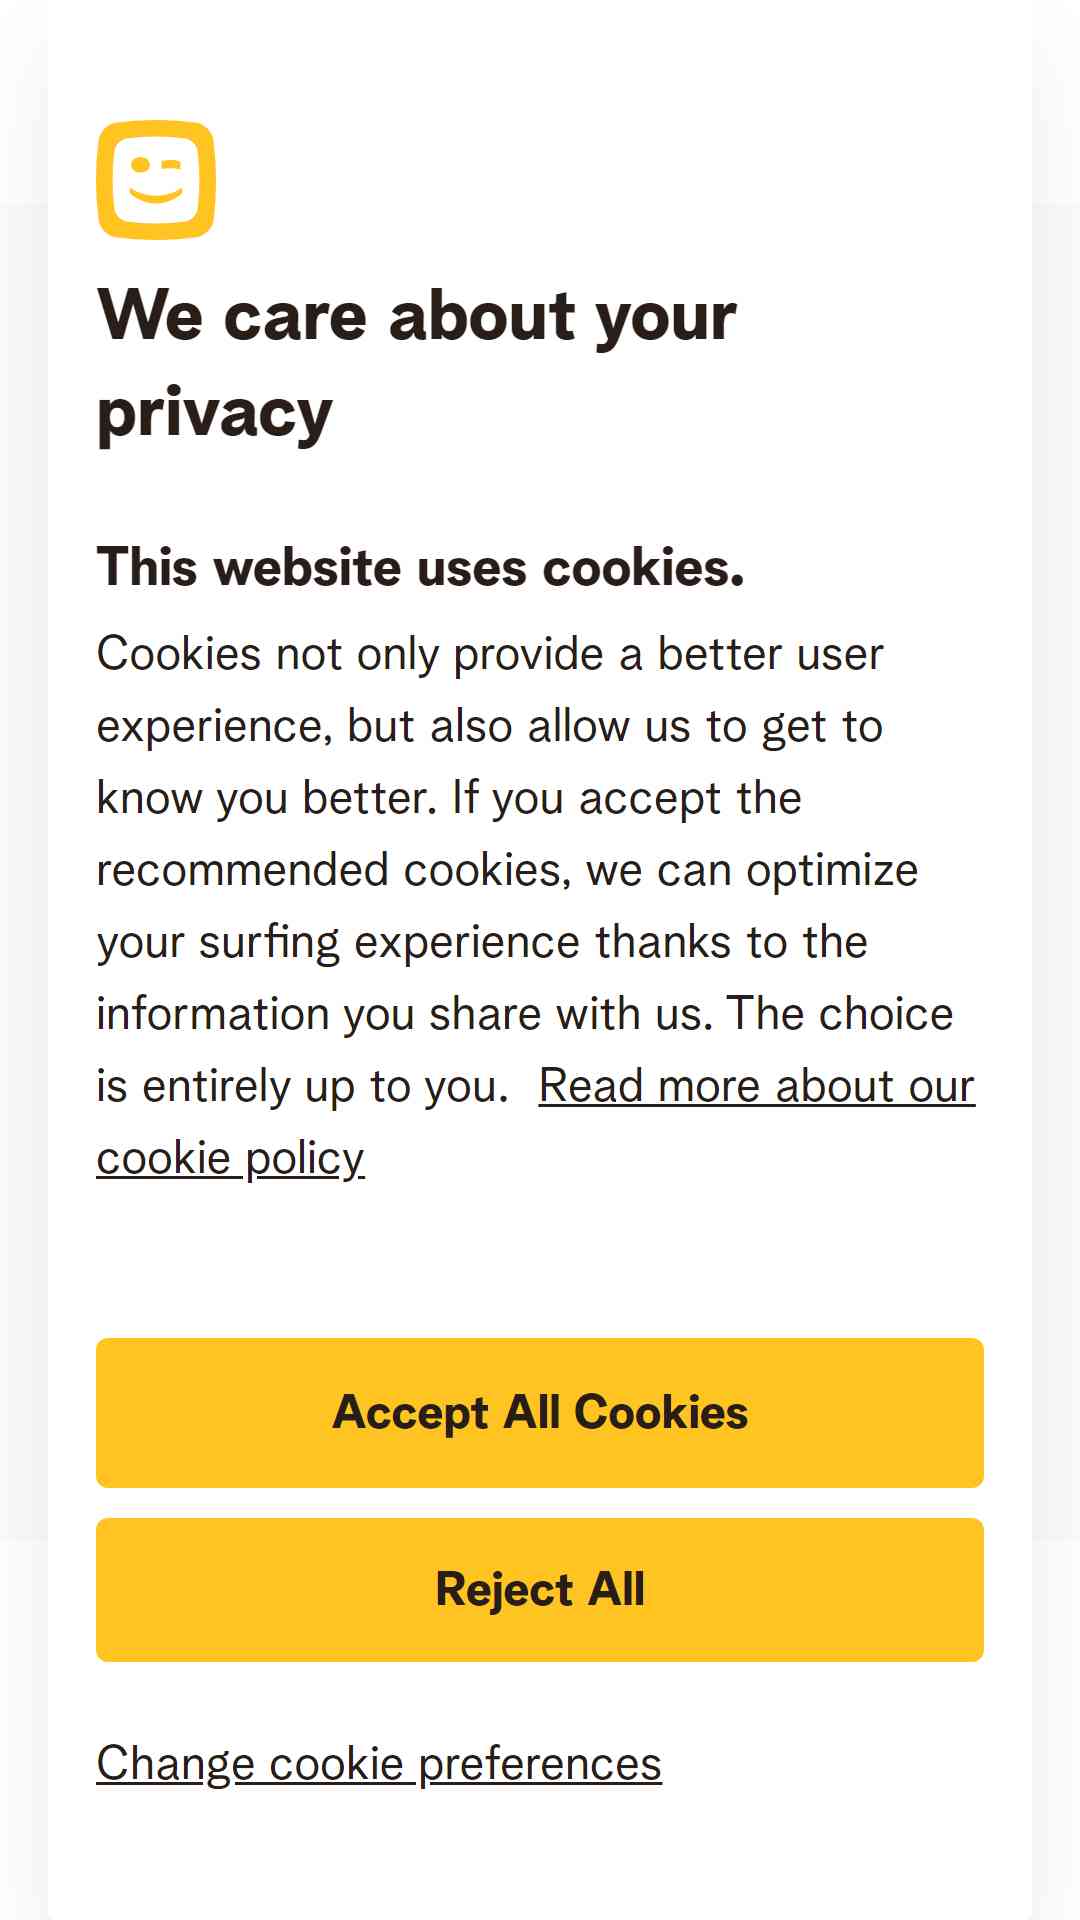The width and height of the screenshot is (1080, 1920).
Task: Select the 'We care about your privacy' heading
Action: pos(416,363)
